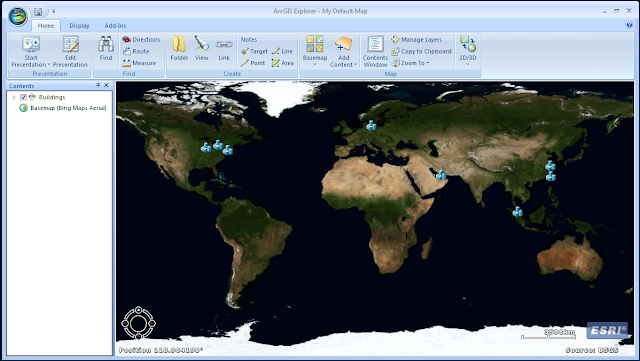Click Copy to Clipboard
This screenshot has width=640, height=361.
(422, 51)
